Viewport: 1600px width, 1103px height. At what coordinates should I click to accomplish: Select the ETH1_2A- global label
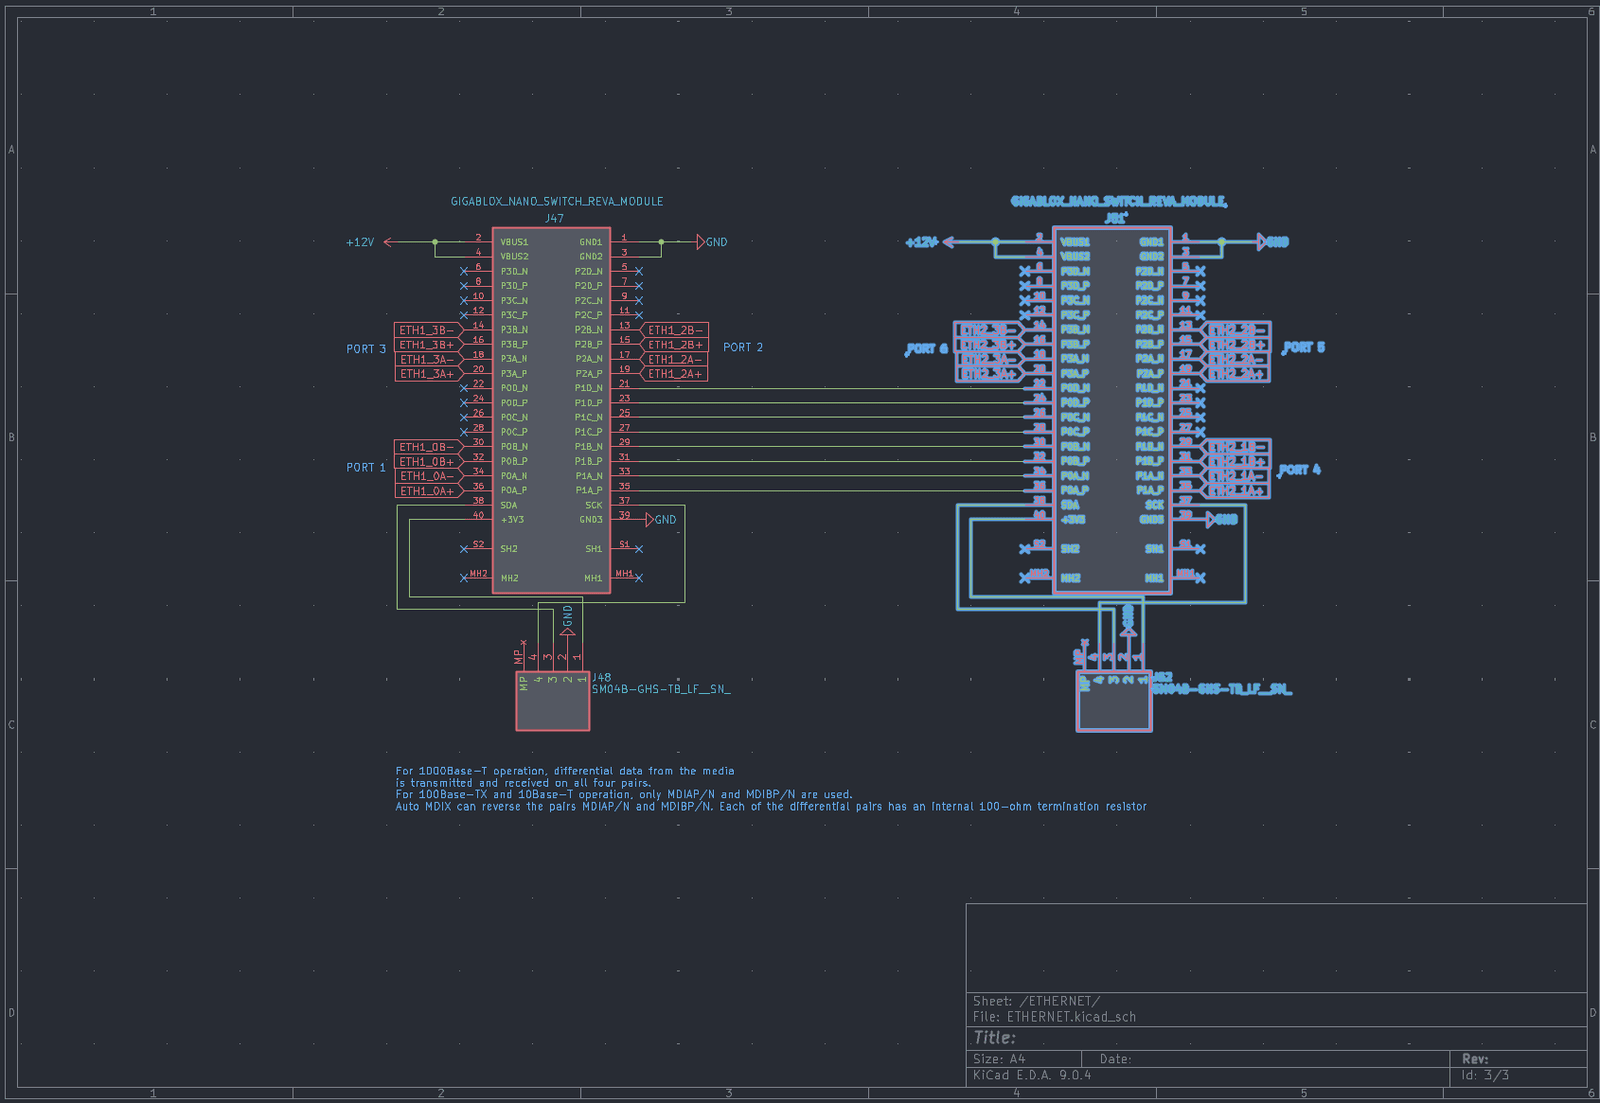click(673, 359)
